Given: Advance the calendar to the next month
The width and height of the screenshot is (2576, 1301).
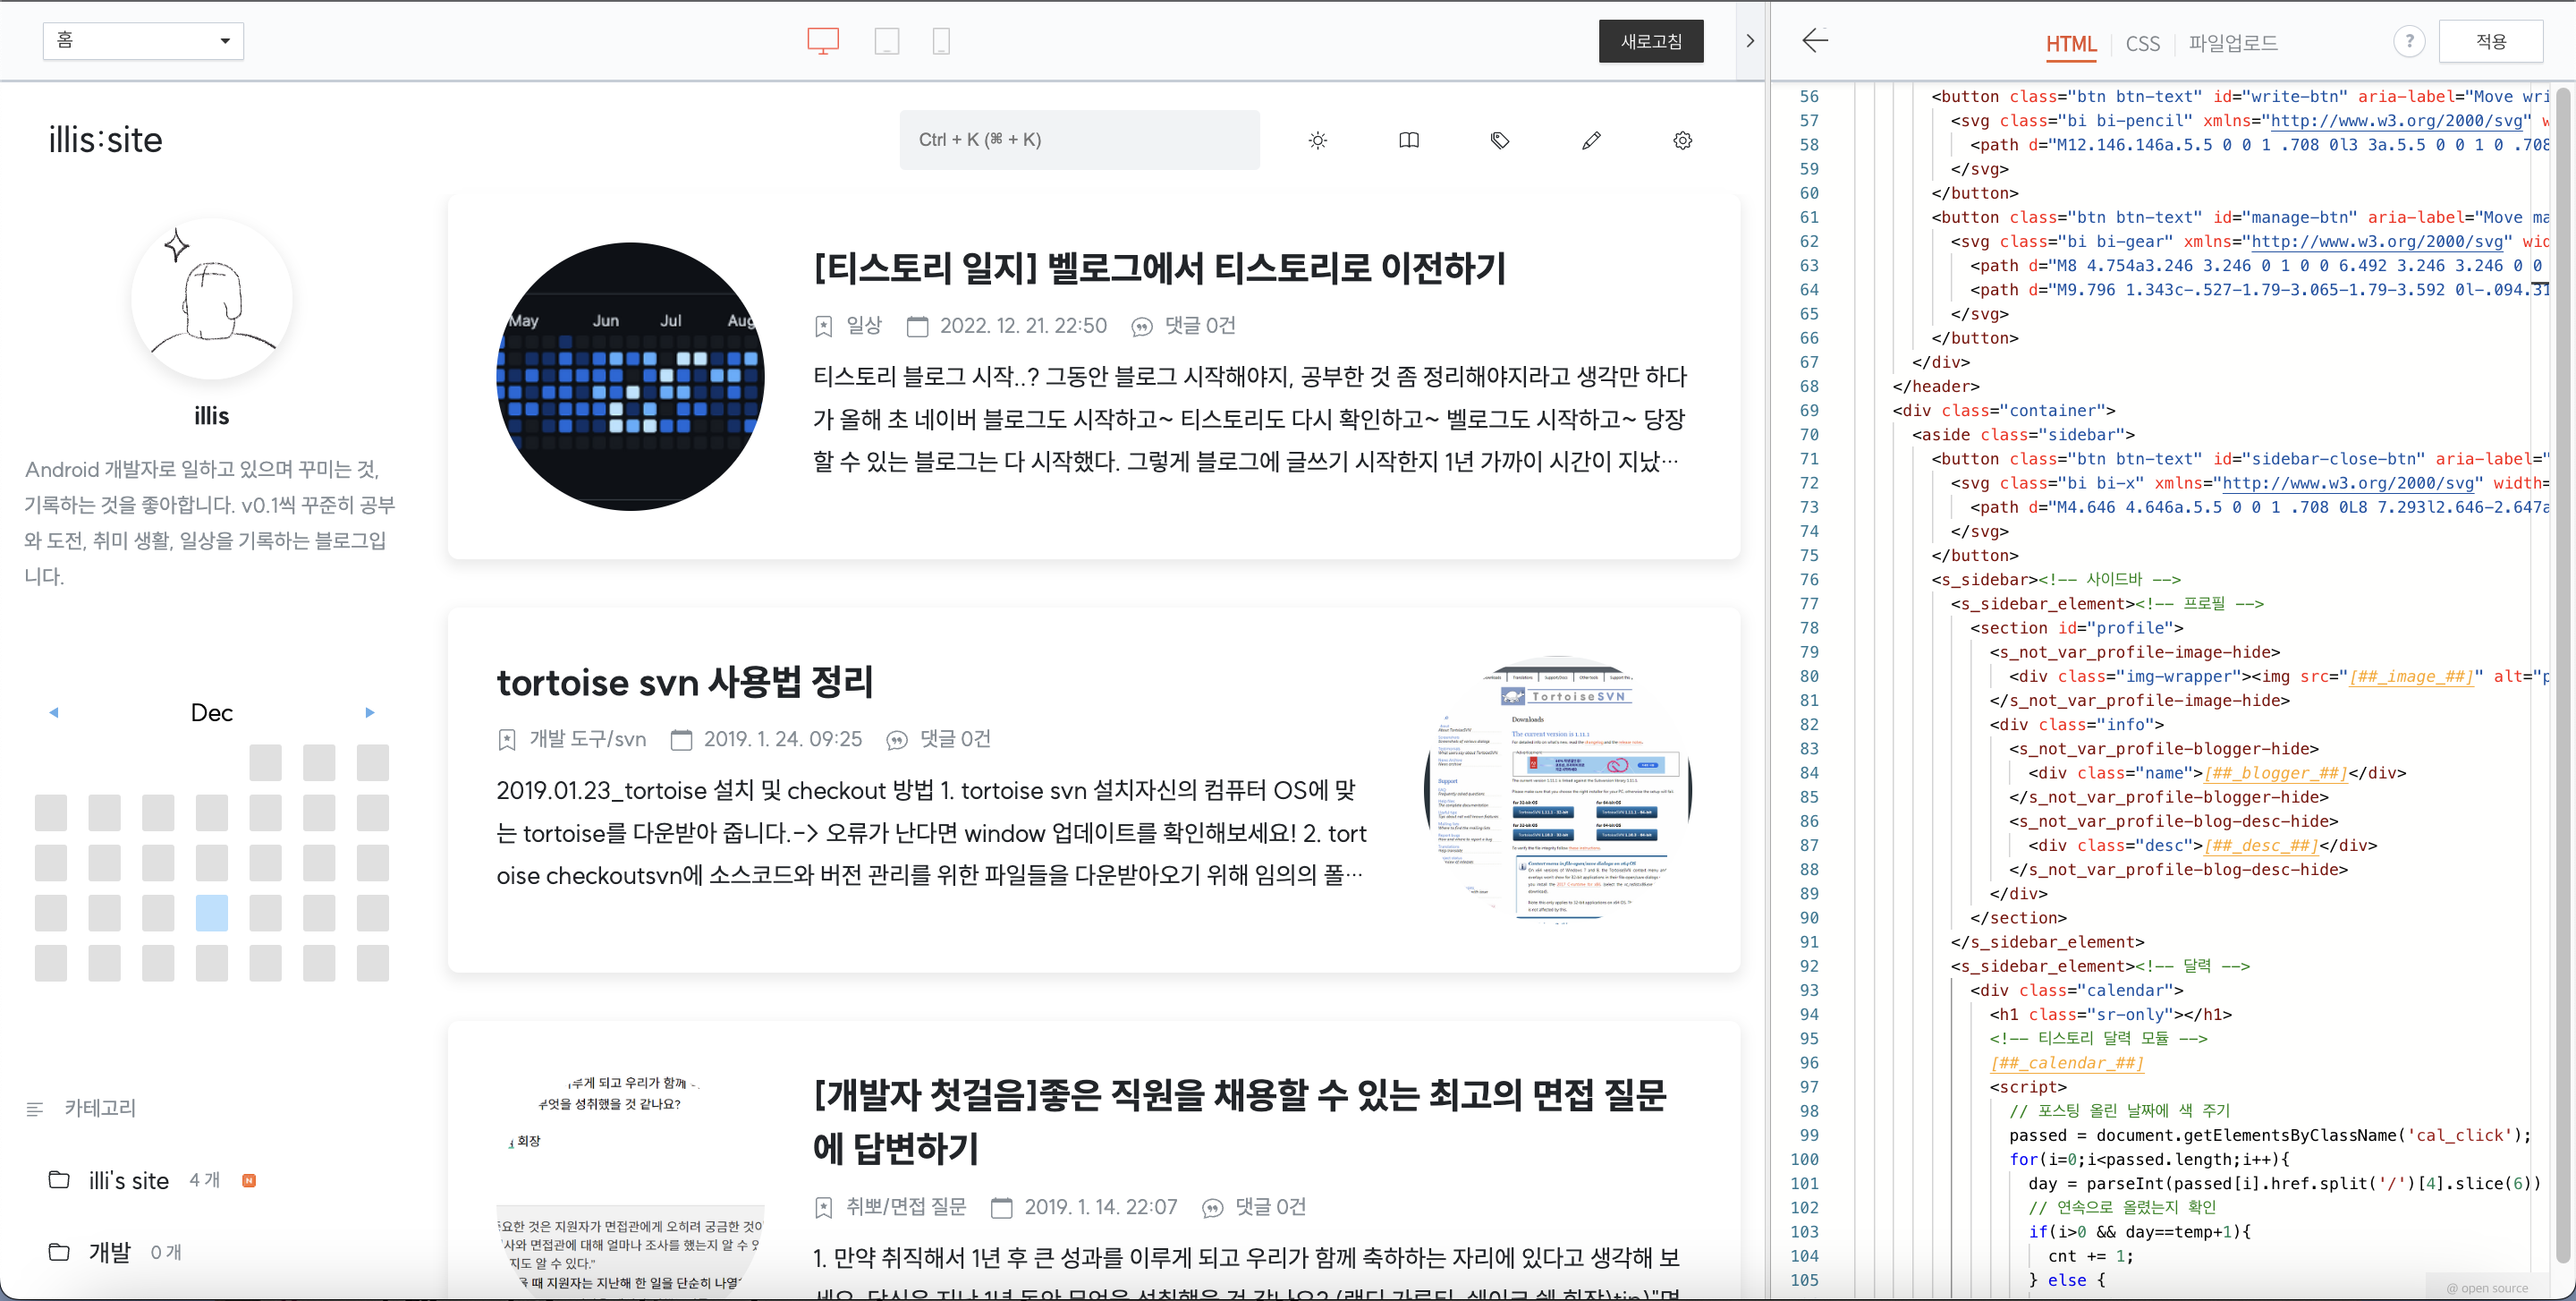Looking at the screenshot, I should [370, 712].
